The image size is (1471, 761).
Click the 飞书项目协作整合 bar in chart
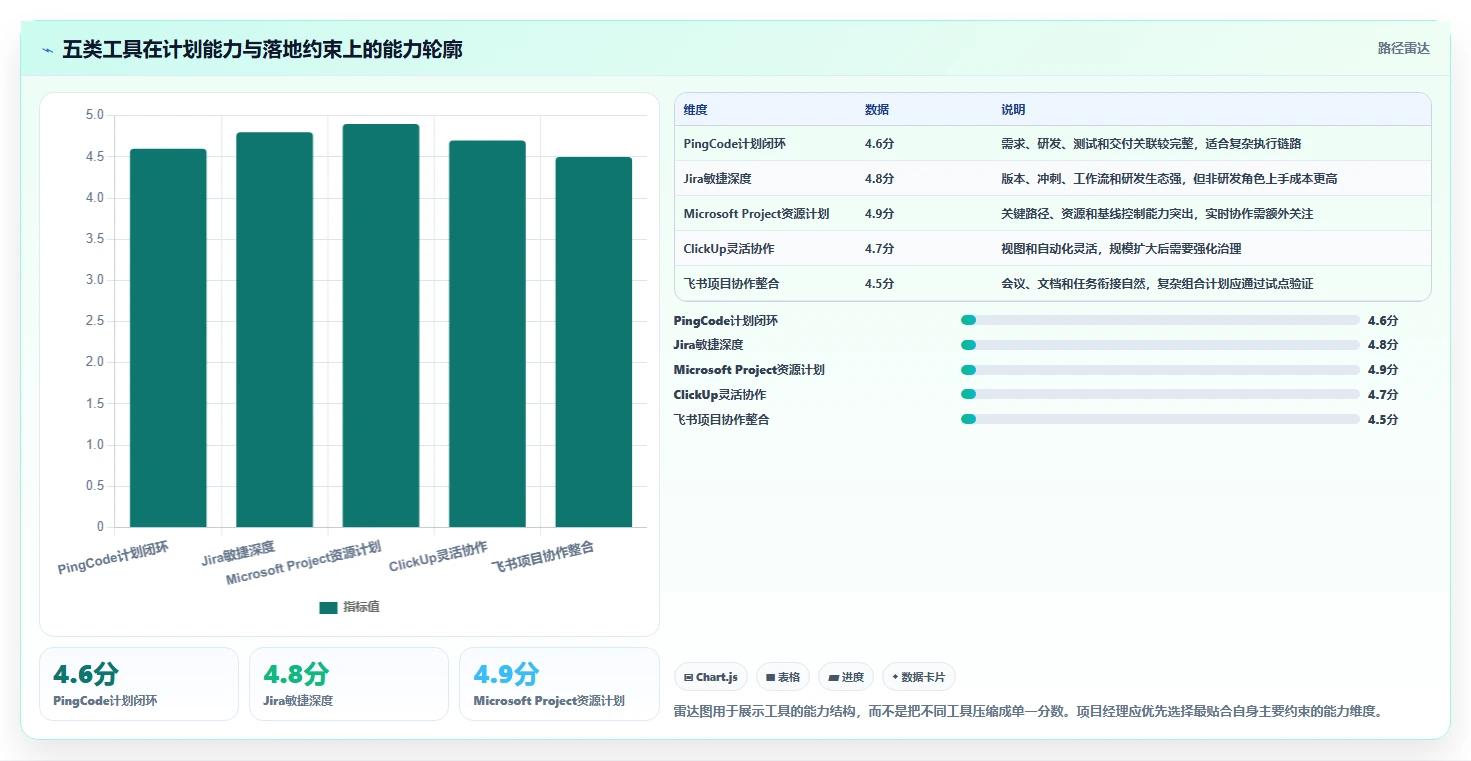593,342
